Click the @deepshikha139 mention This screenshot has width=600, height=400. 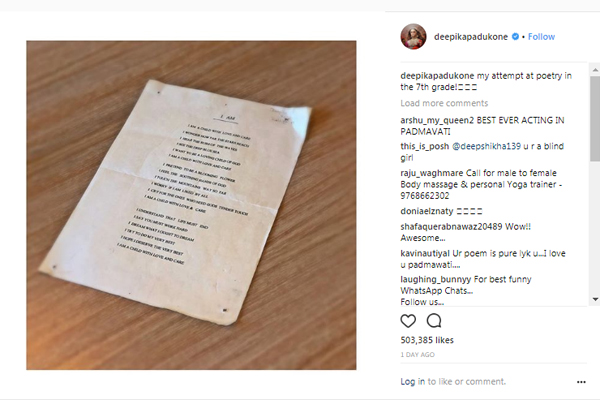point(486,146)
